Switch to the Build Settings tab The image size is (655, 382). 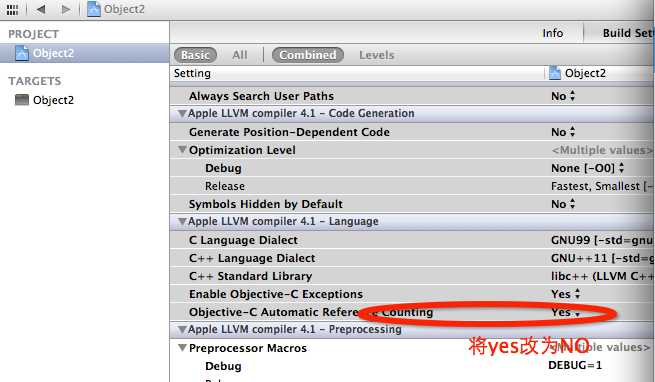click(627, 33)
